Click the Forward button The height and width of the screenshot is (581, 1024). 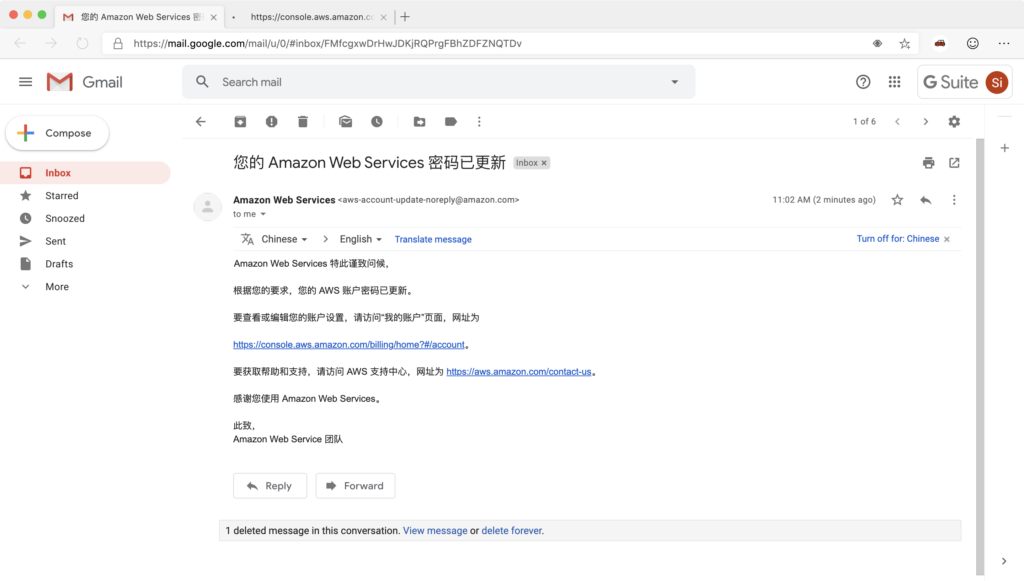click(x=355, y=486)
